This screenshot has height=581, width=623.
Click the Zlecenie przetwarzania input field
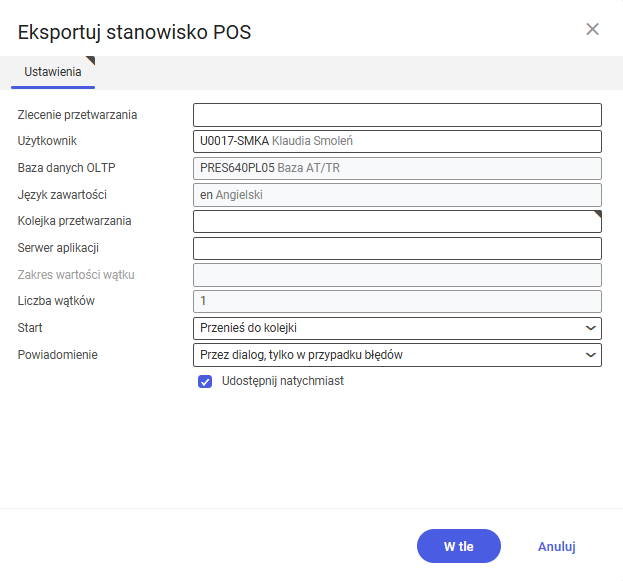(397, 115)
